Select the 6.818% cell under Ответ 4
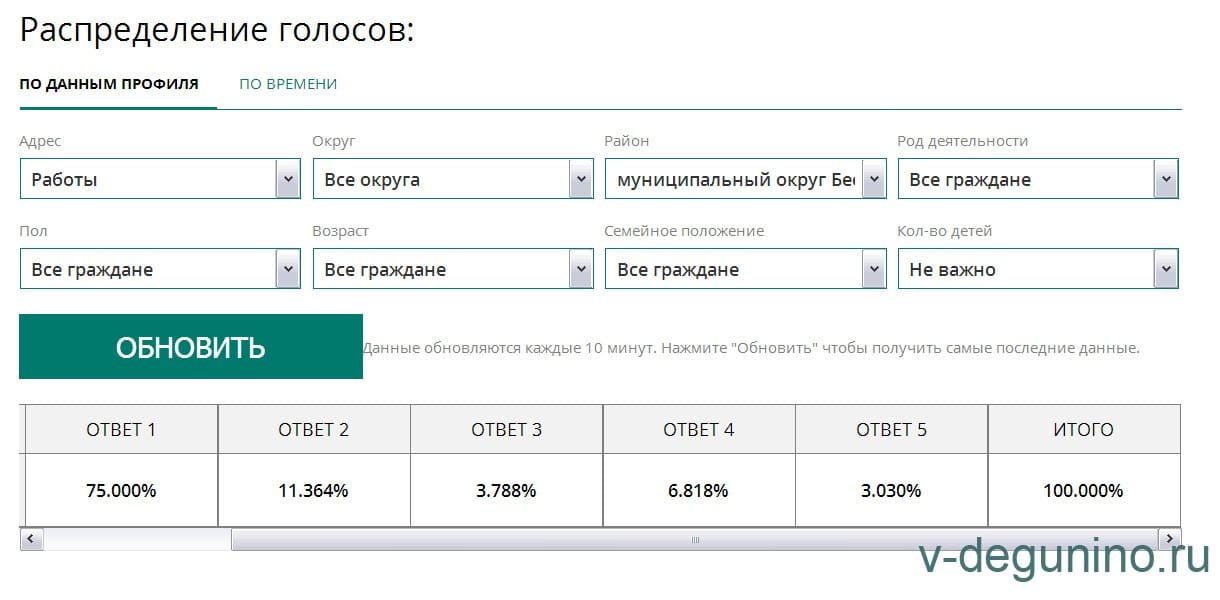Viewport: 1220px width, 600px height. [698, 491]
